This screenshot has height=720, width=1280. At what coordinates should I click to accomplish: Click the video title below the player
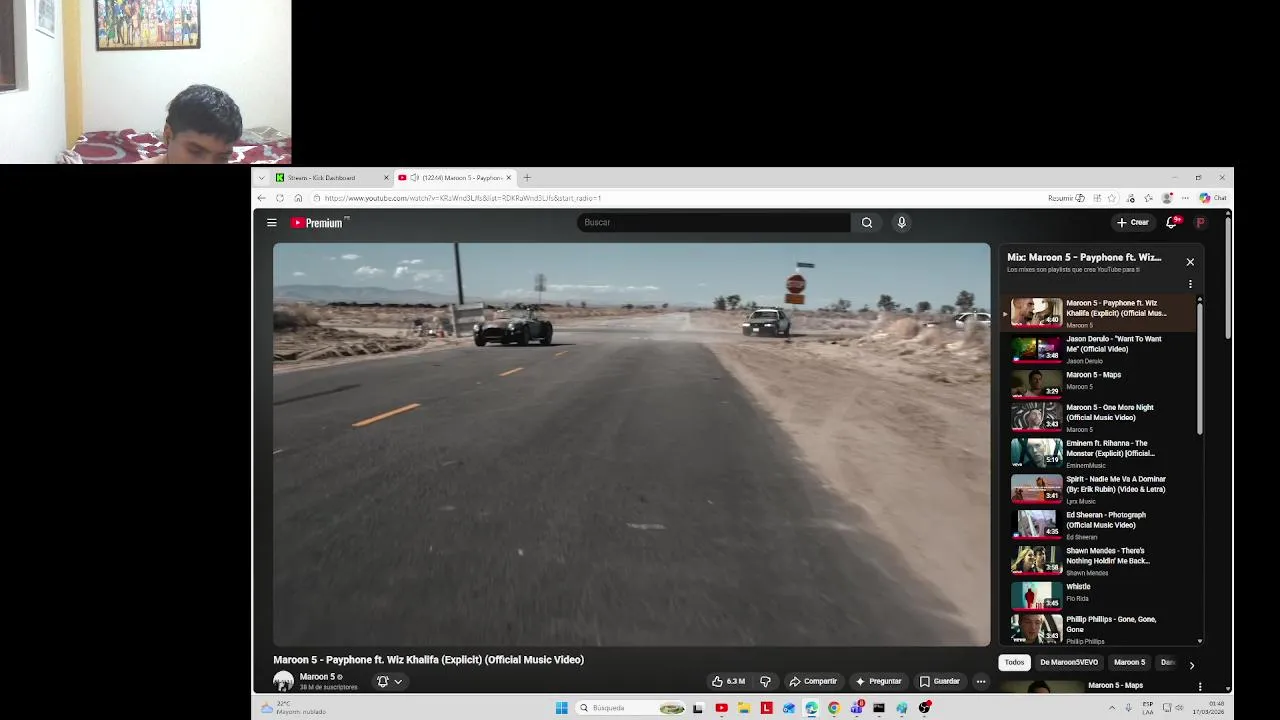pos(428,660)
